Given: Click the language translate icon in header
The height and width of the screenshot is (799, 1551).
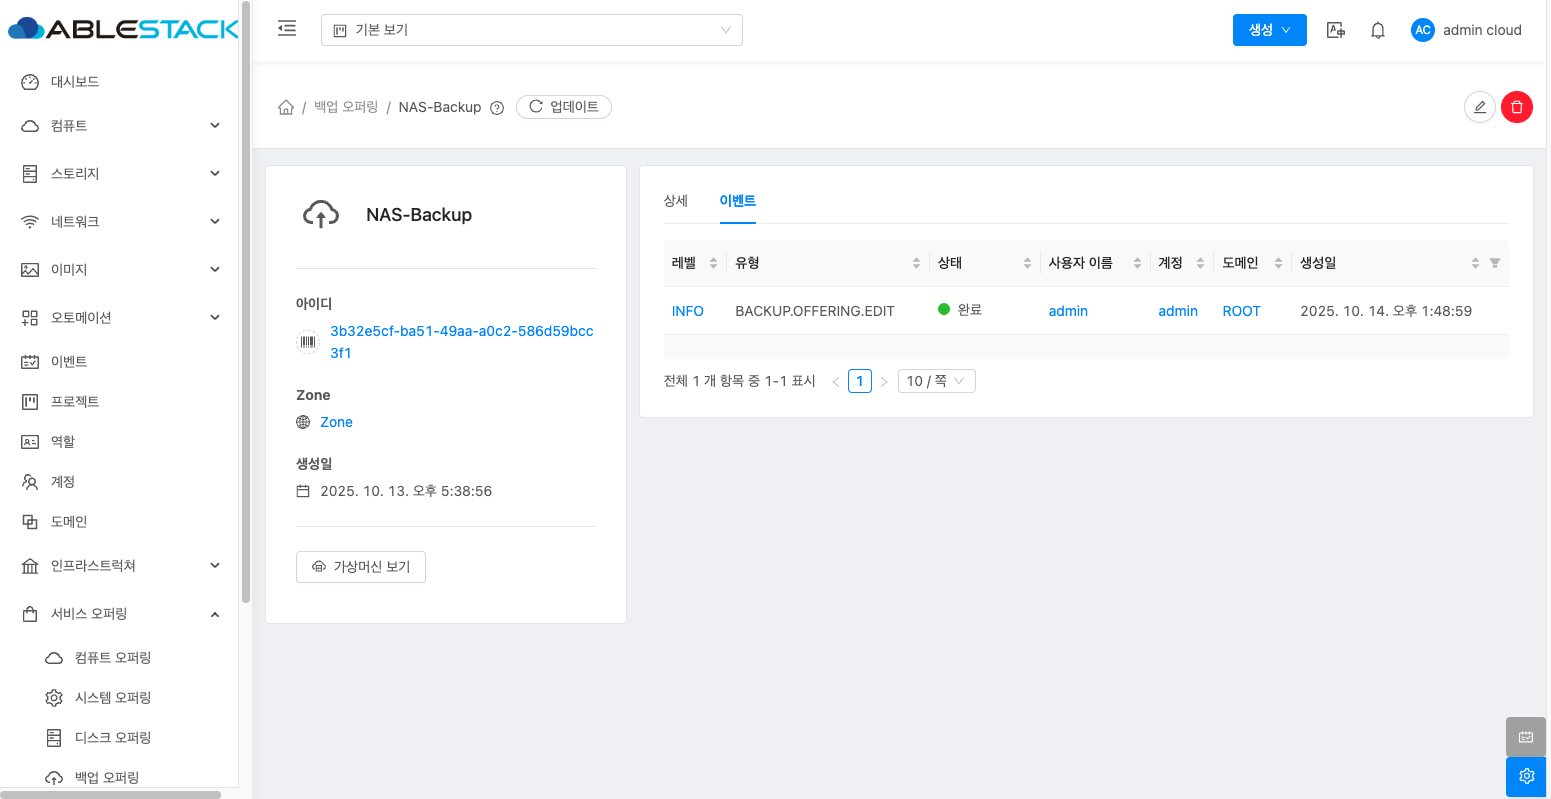Looking at the screenshot, I should pyautogui.click(x=1335, y=30).
